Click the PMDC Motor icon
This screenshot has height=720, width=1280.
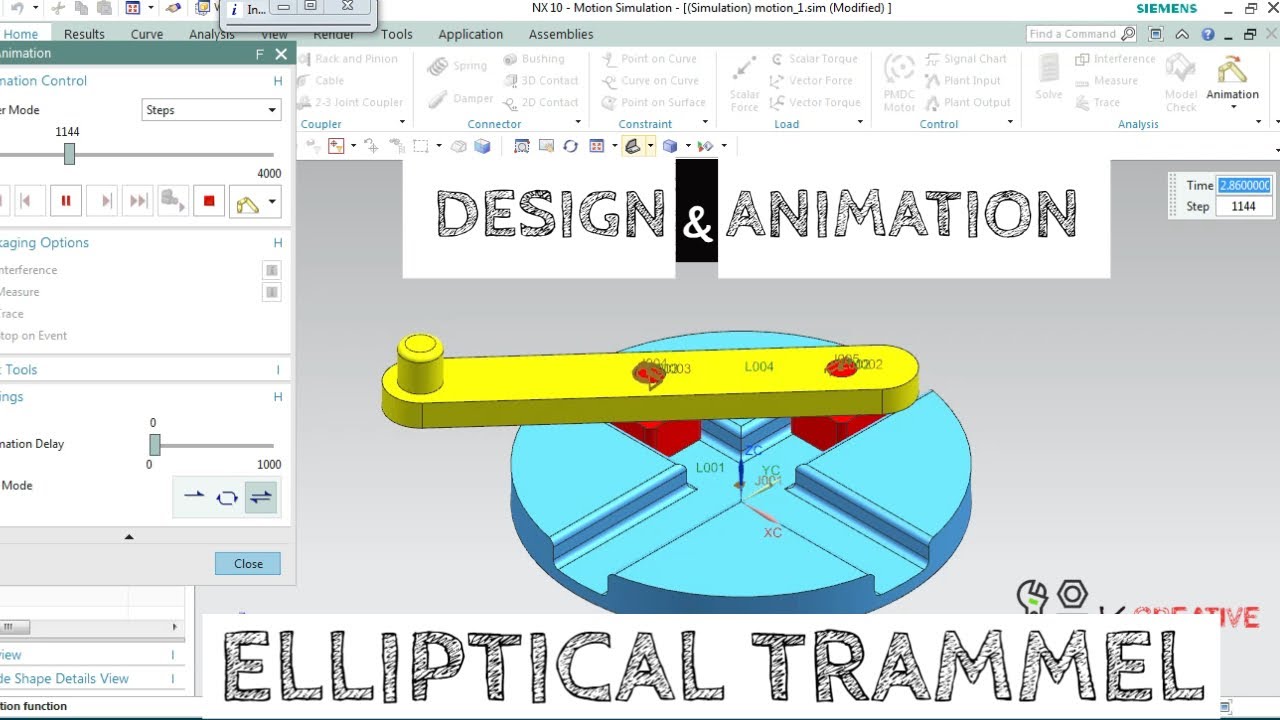pyautogui.click(x=899, y=82)
